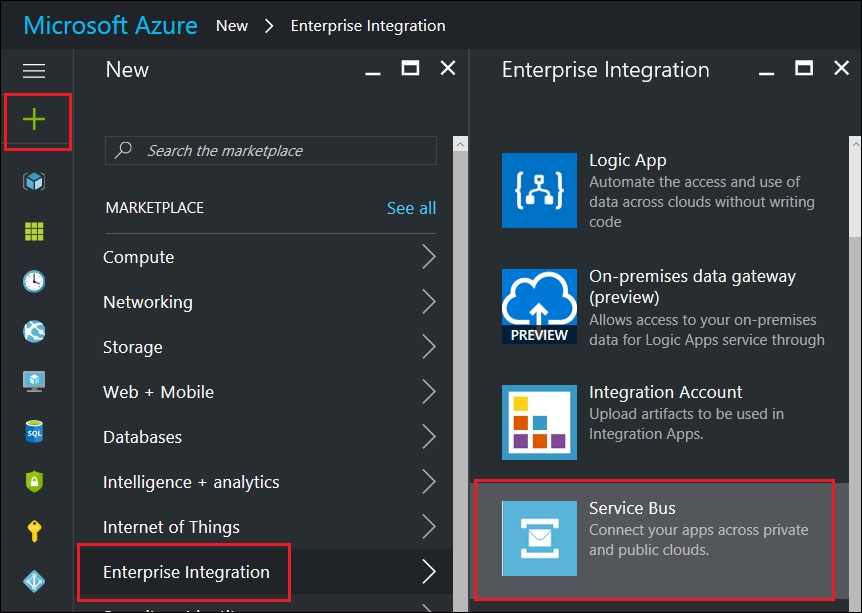This screenshot has width=862, height=613.
Task: Click the Integration Account description text
Action: tap(687, 424)
